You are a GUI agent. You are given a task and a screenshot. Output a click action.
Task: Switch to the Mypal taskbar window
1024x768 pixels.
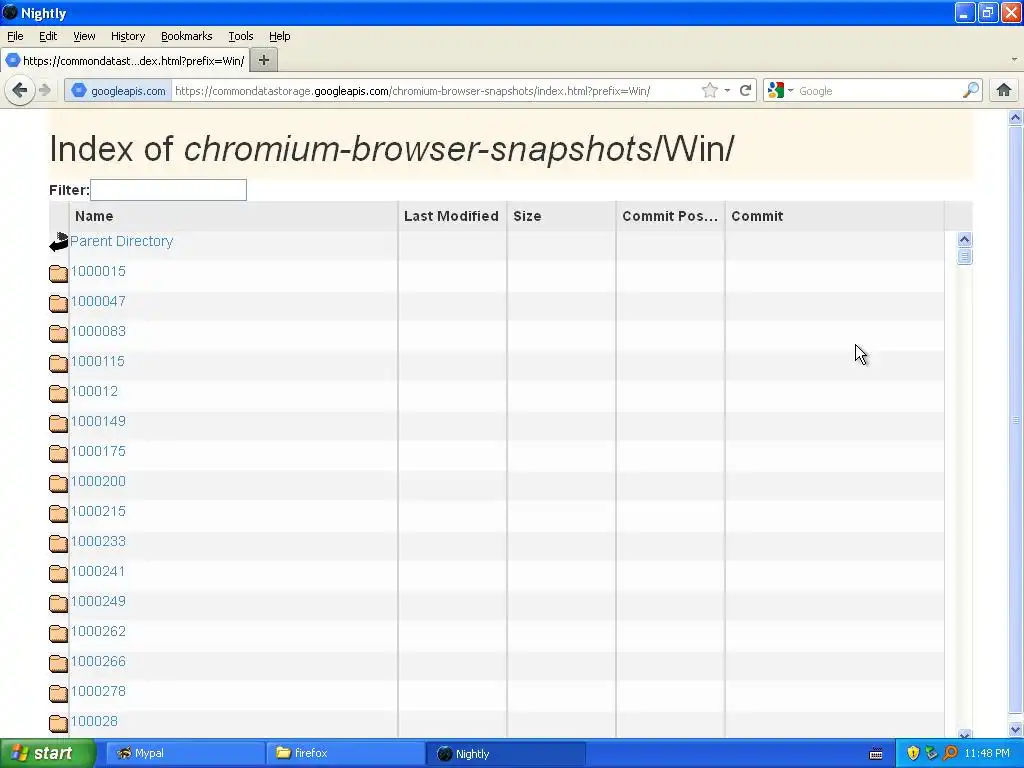coord(185,753)
